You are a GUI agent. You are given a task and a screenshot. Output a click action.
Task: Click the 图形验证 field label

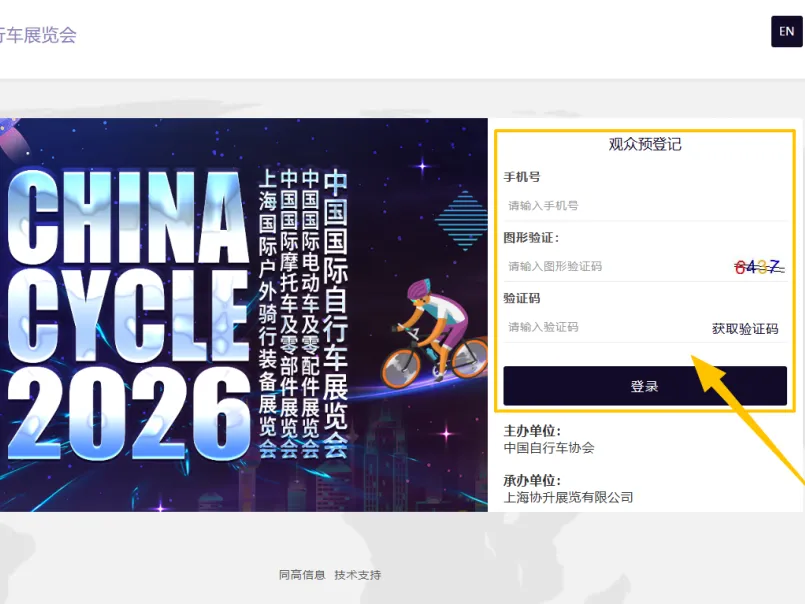click(531, 238)
